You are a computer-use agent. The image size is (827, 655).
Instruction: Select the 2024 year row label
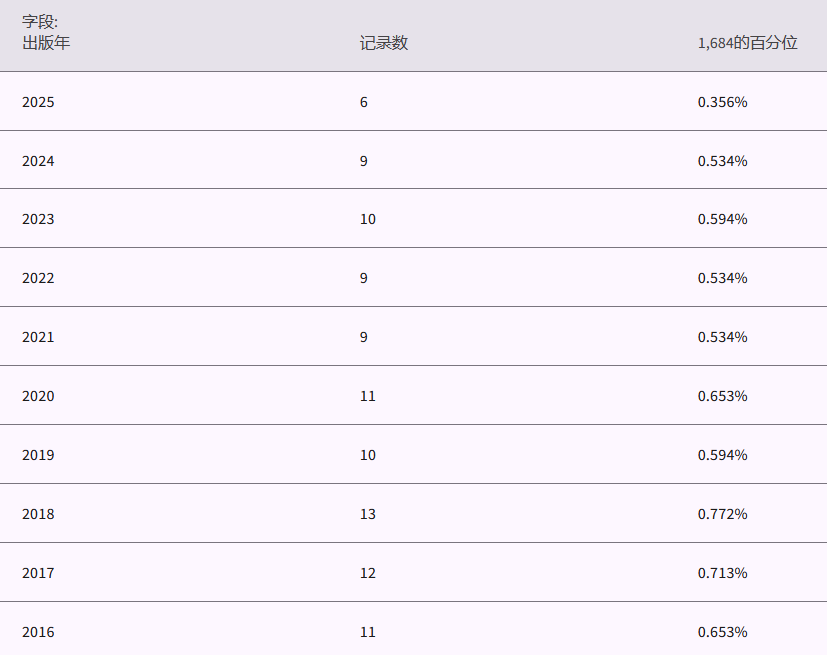point(38,161)
